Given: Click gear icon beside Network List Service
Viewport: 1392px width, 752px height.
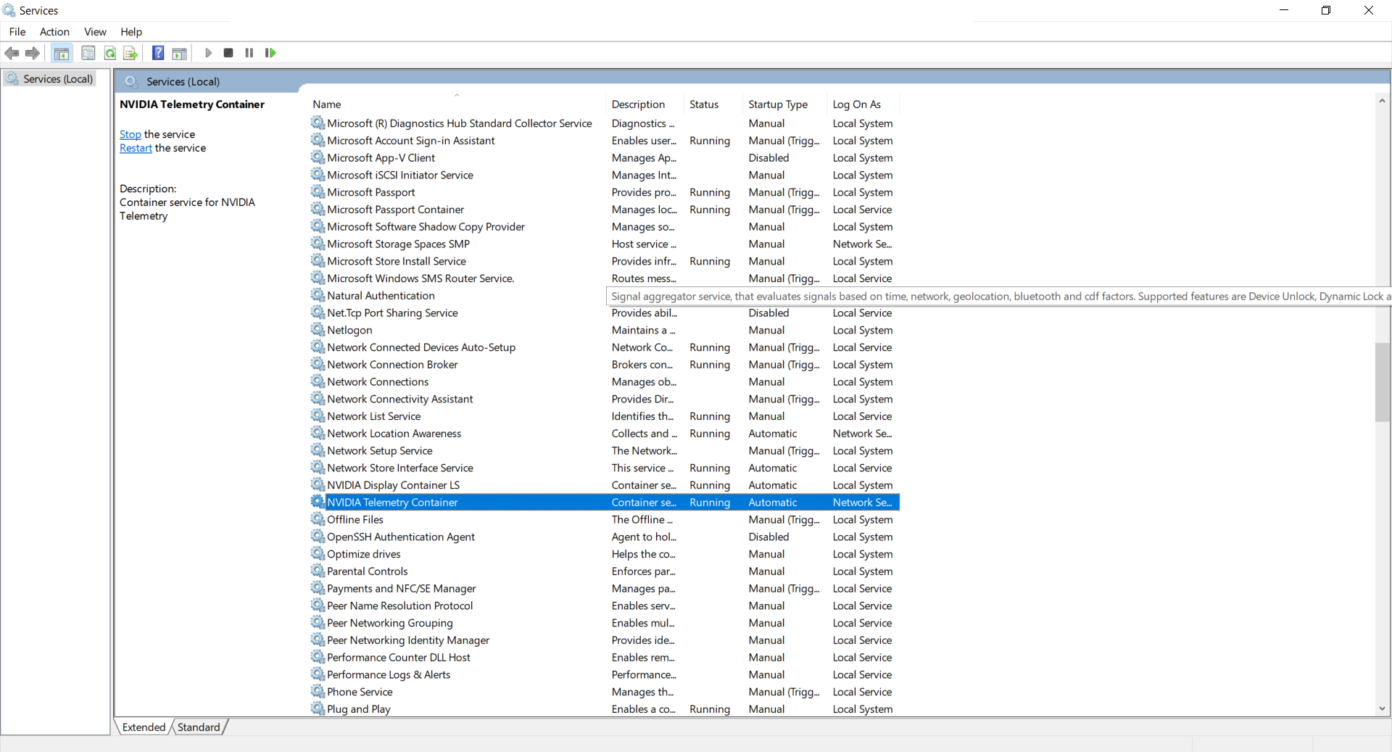Looking at the screenshot, I should (x=318, y=416).
